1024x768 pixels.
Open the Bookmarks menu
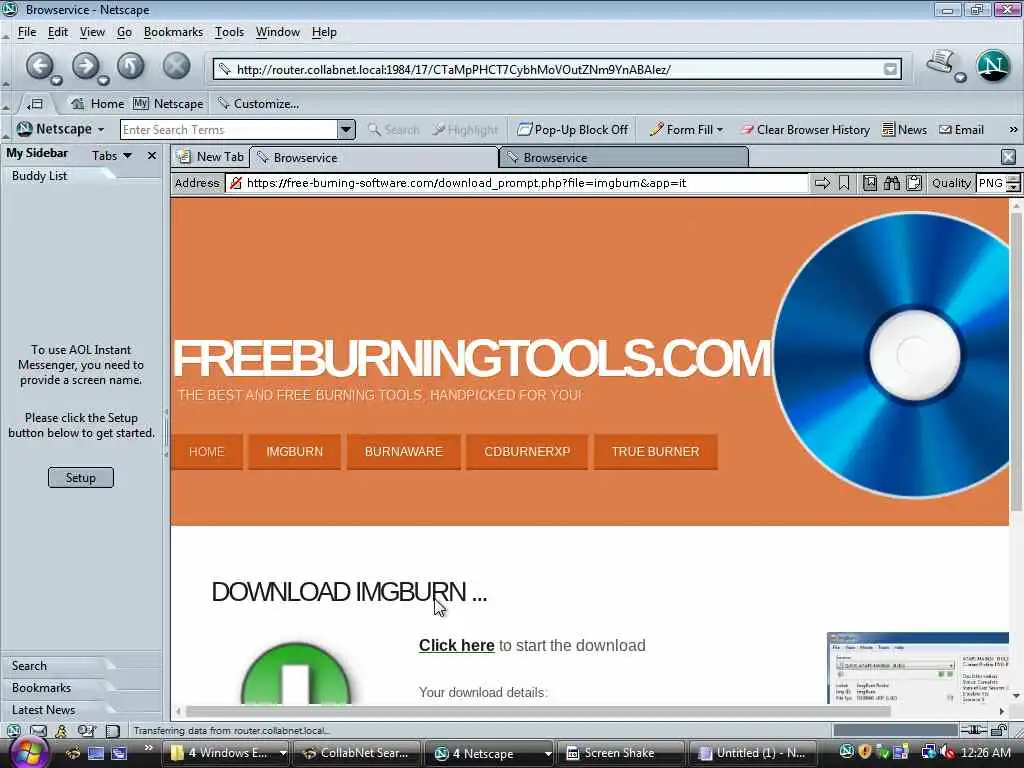(173, 32)
